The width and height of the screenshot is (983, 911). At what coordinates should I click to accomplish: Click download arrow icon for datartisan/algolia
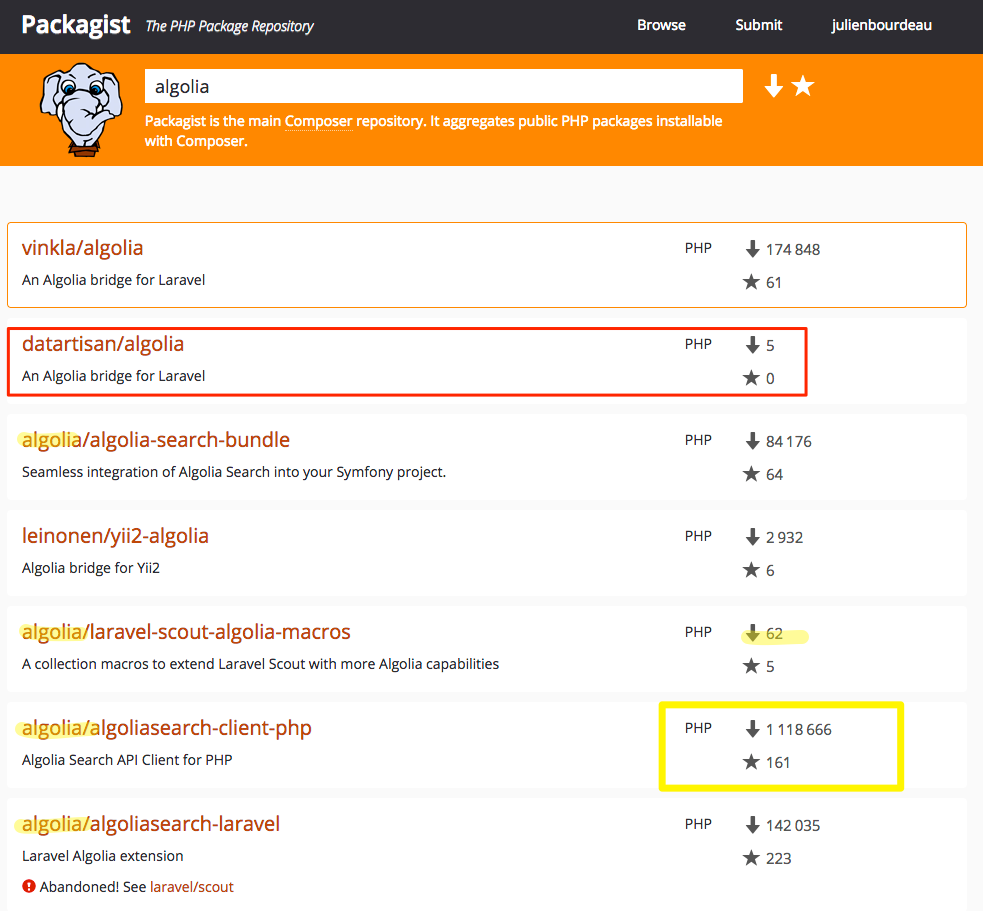(x=752, y=345)
